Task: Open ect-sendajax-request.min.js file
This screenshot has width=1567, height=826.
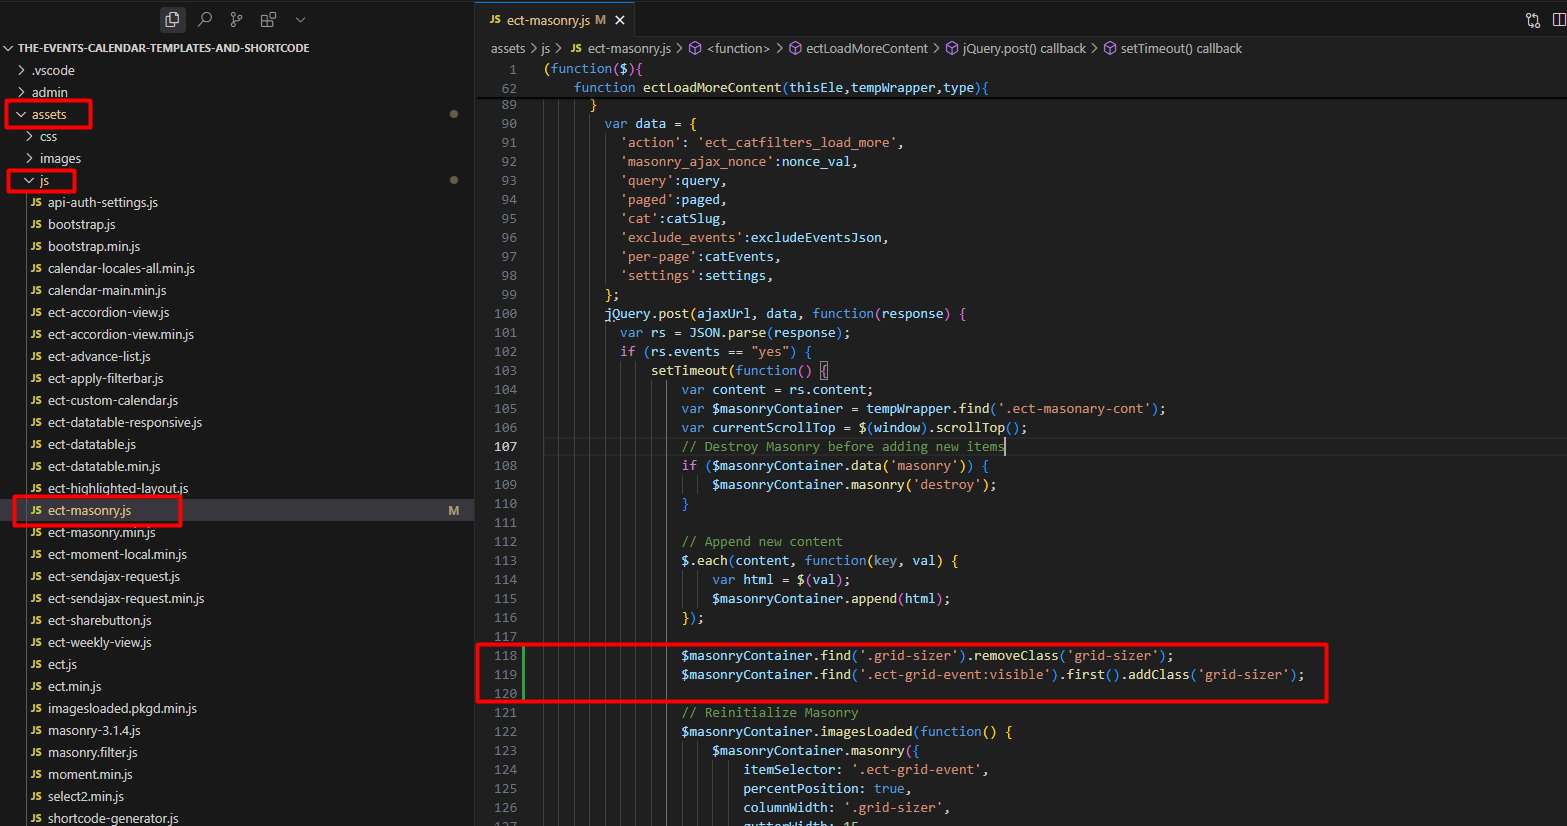Action: coord(125,598)
